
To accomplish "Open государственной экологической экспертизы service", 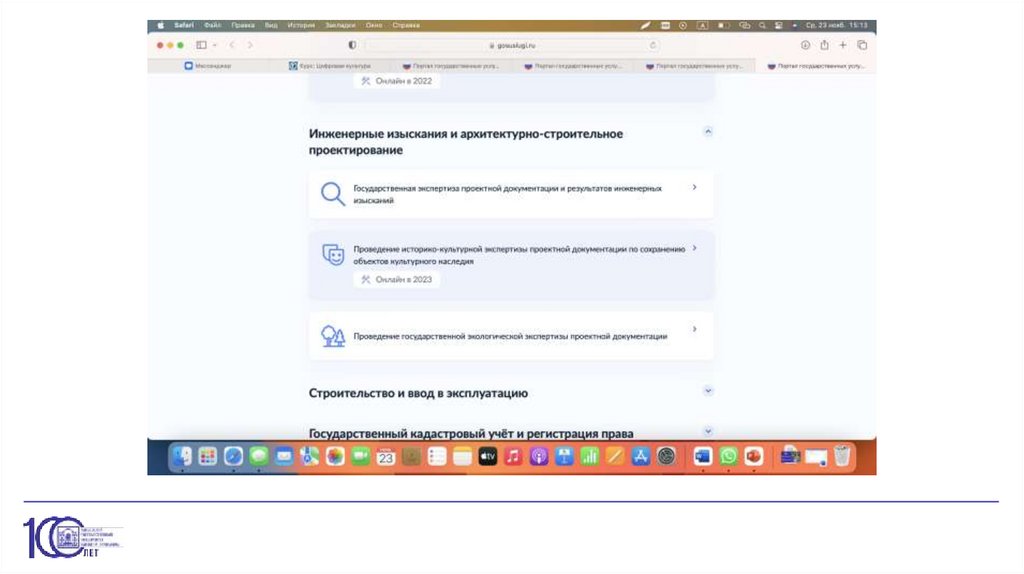I will tap(511, 336).
